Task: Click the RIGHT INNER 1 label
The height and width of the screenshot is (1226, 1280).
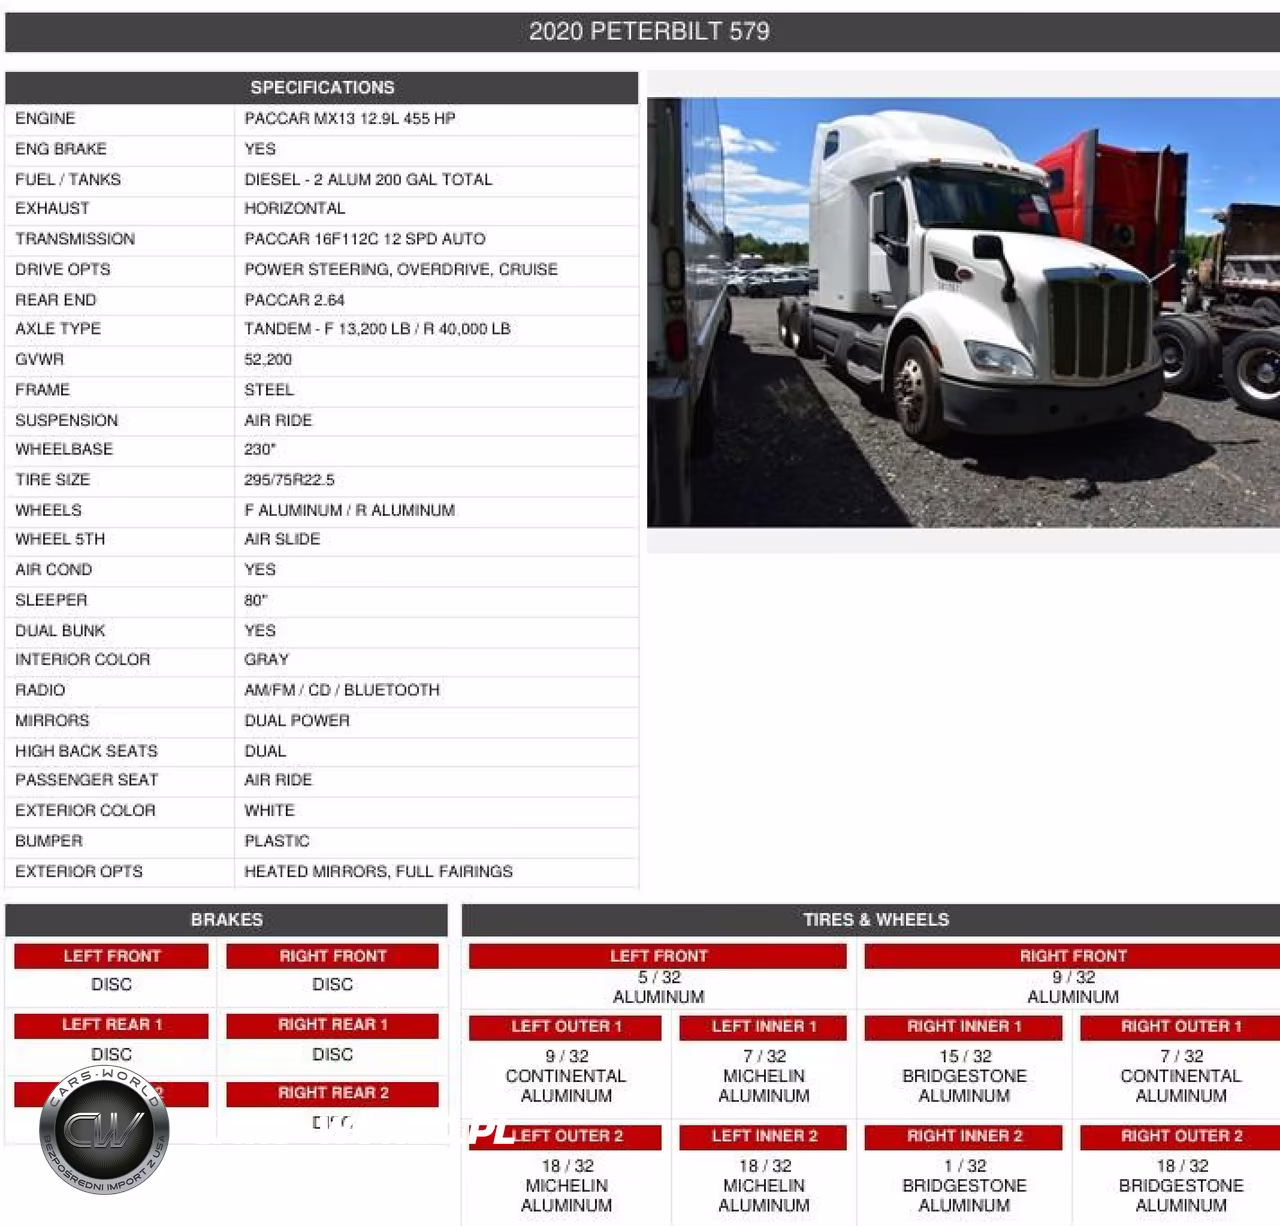Action: tap(964, 1028)
